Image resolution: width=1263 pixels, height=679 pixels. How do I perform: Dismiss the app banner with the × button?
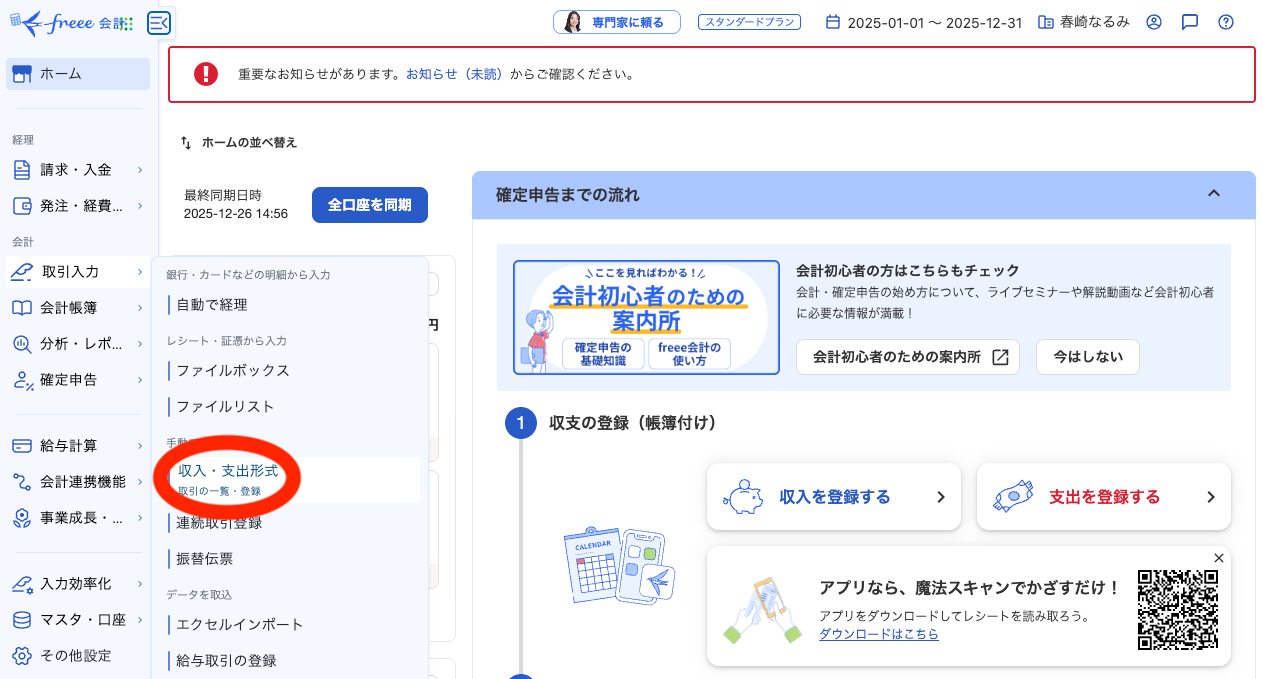click(x=1219, y=558)
